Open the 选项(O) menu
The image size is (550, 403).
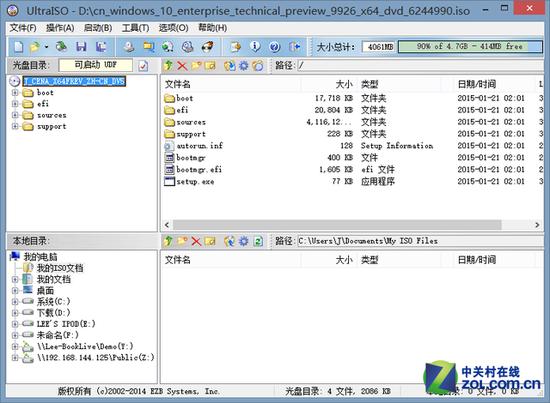click(173, 28)
